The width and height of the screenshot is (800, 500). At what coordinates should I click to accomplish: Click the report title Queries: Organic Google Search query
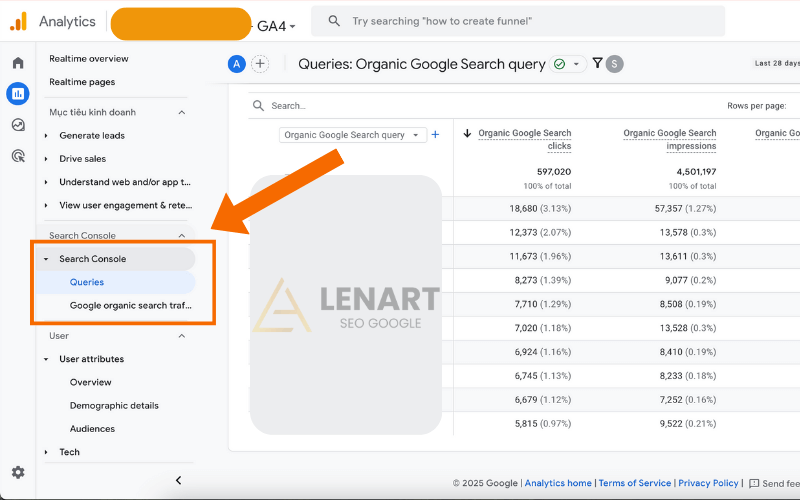pos(421,64)
